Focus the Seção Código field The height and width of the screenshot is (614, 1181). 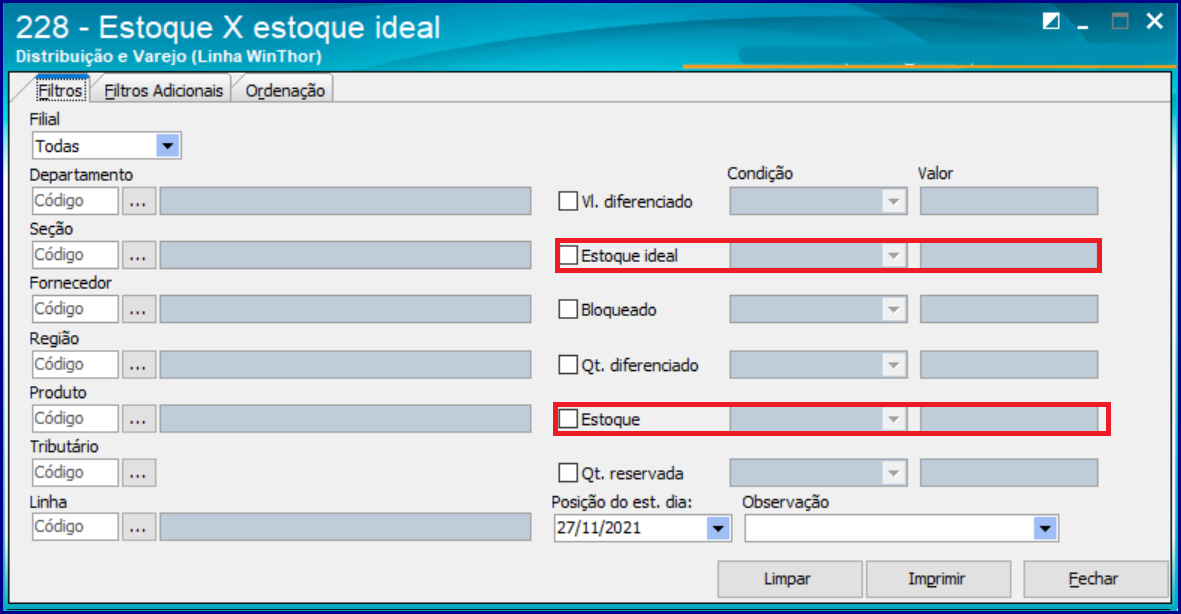[75, 255]
